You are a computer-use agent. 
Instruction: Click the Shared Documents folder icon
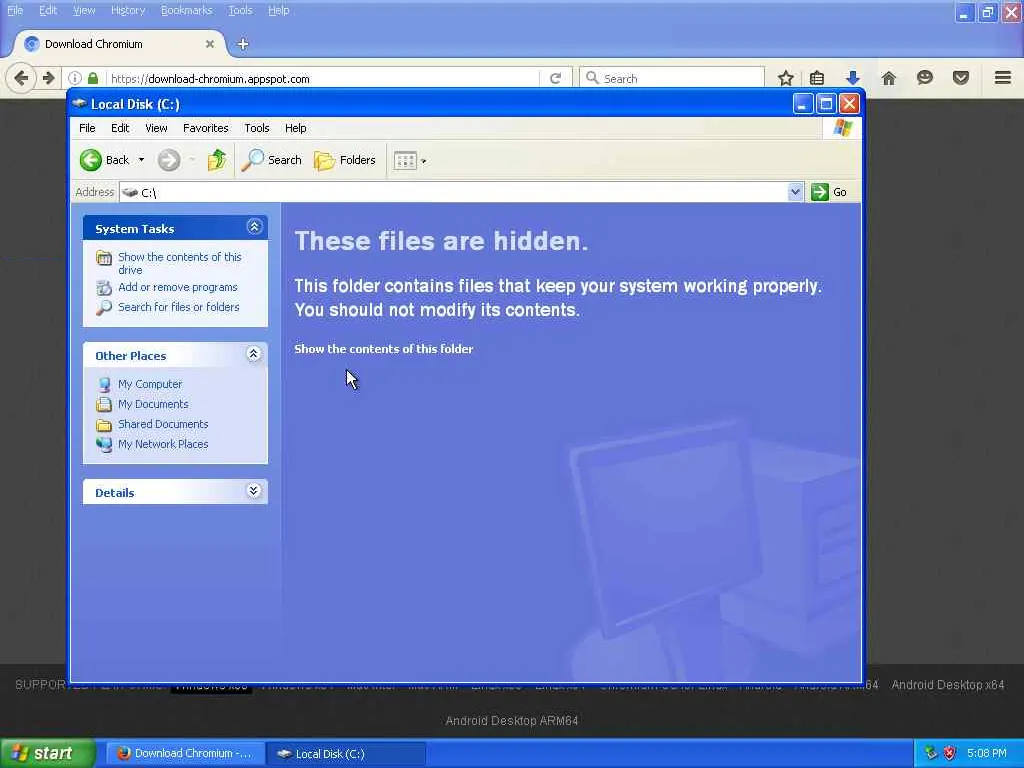point(104,424)
